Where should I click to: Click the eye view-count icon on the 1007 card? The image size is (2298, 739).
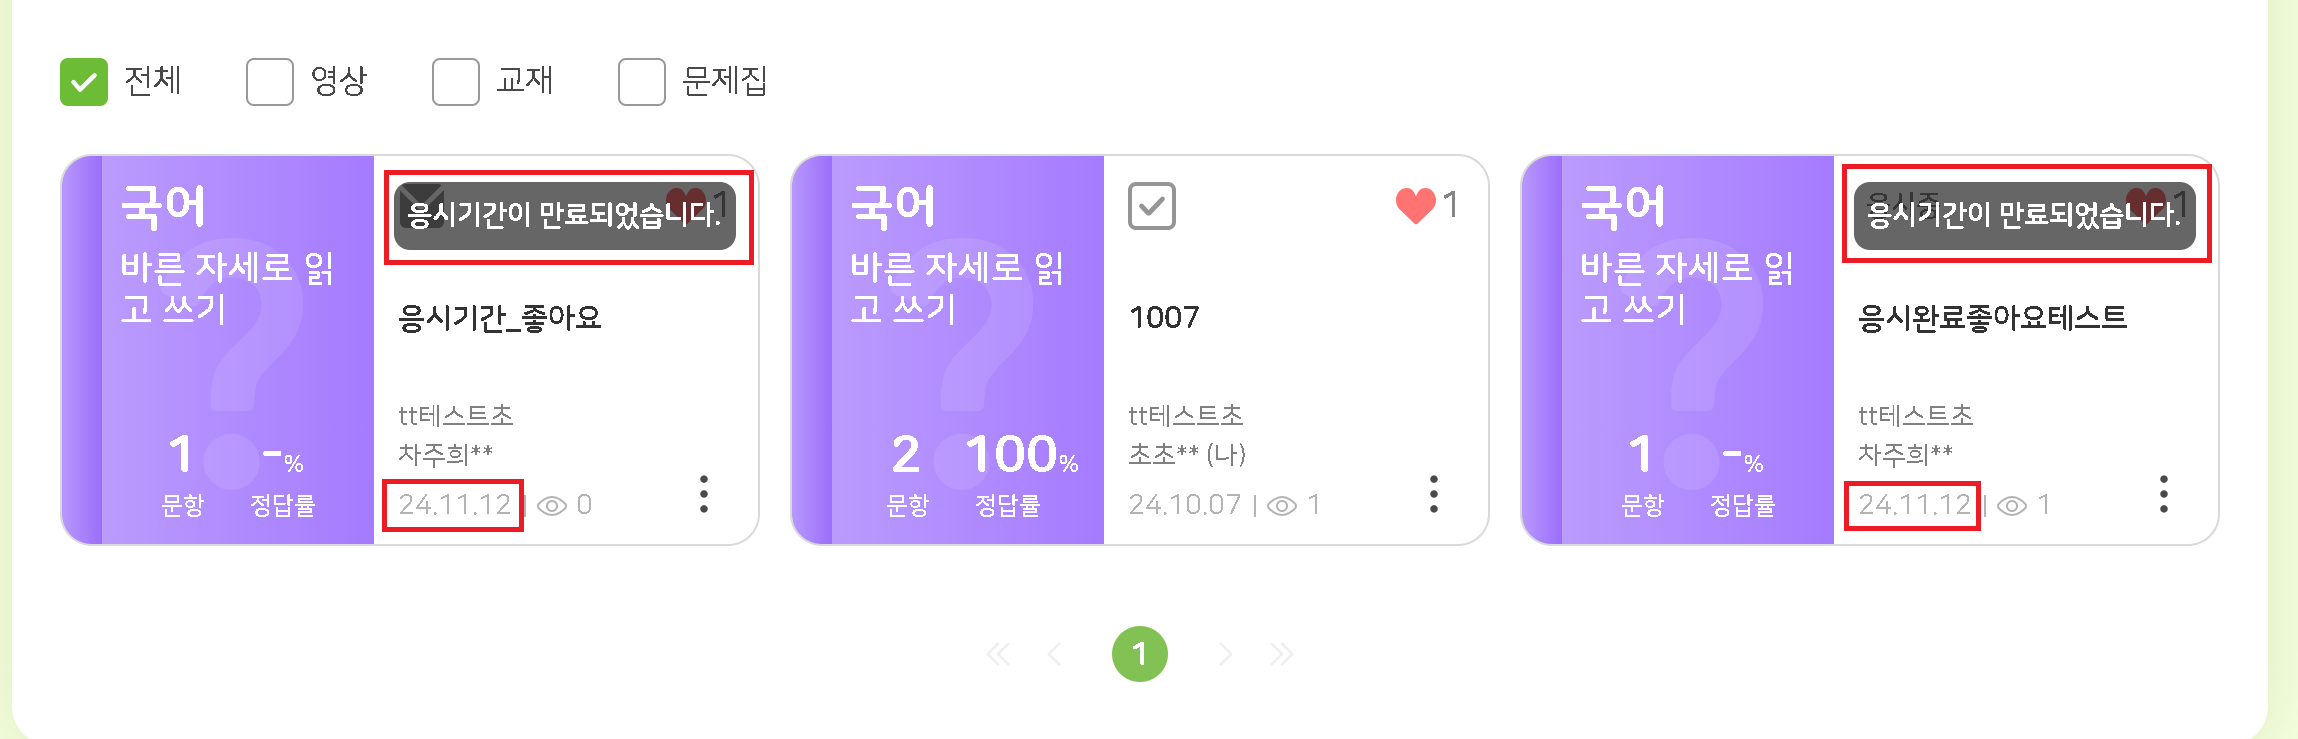click(1281, 506)
